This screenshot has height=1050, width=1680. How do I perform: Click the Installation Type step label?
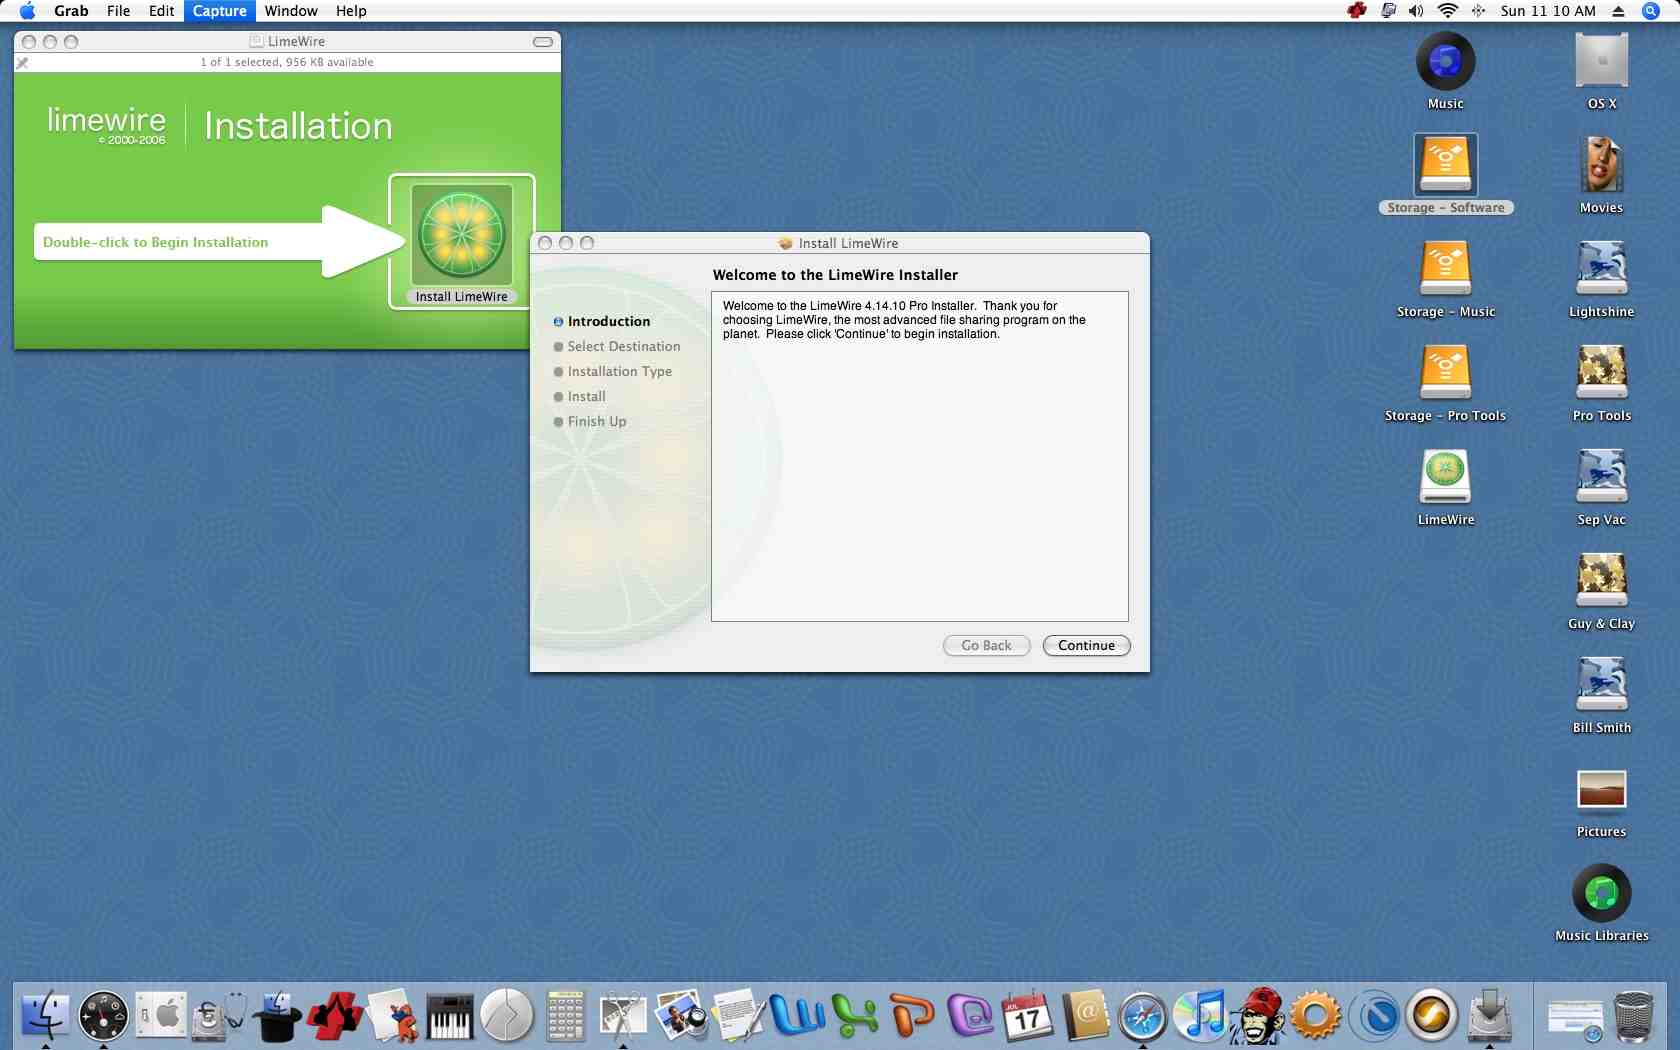click(620, 371)
